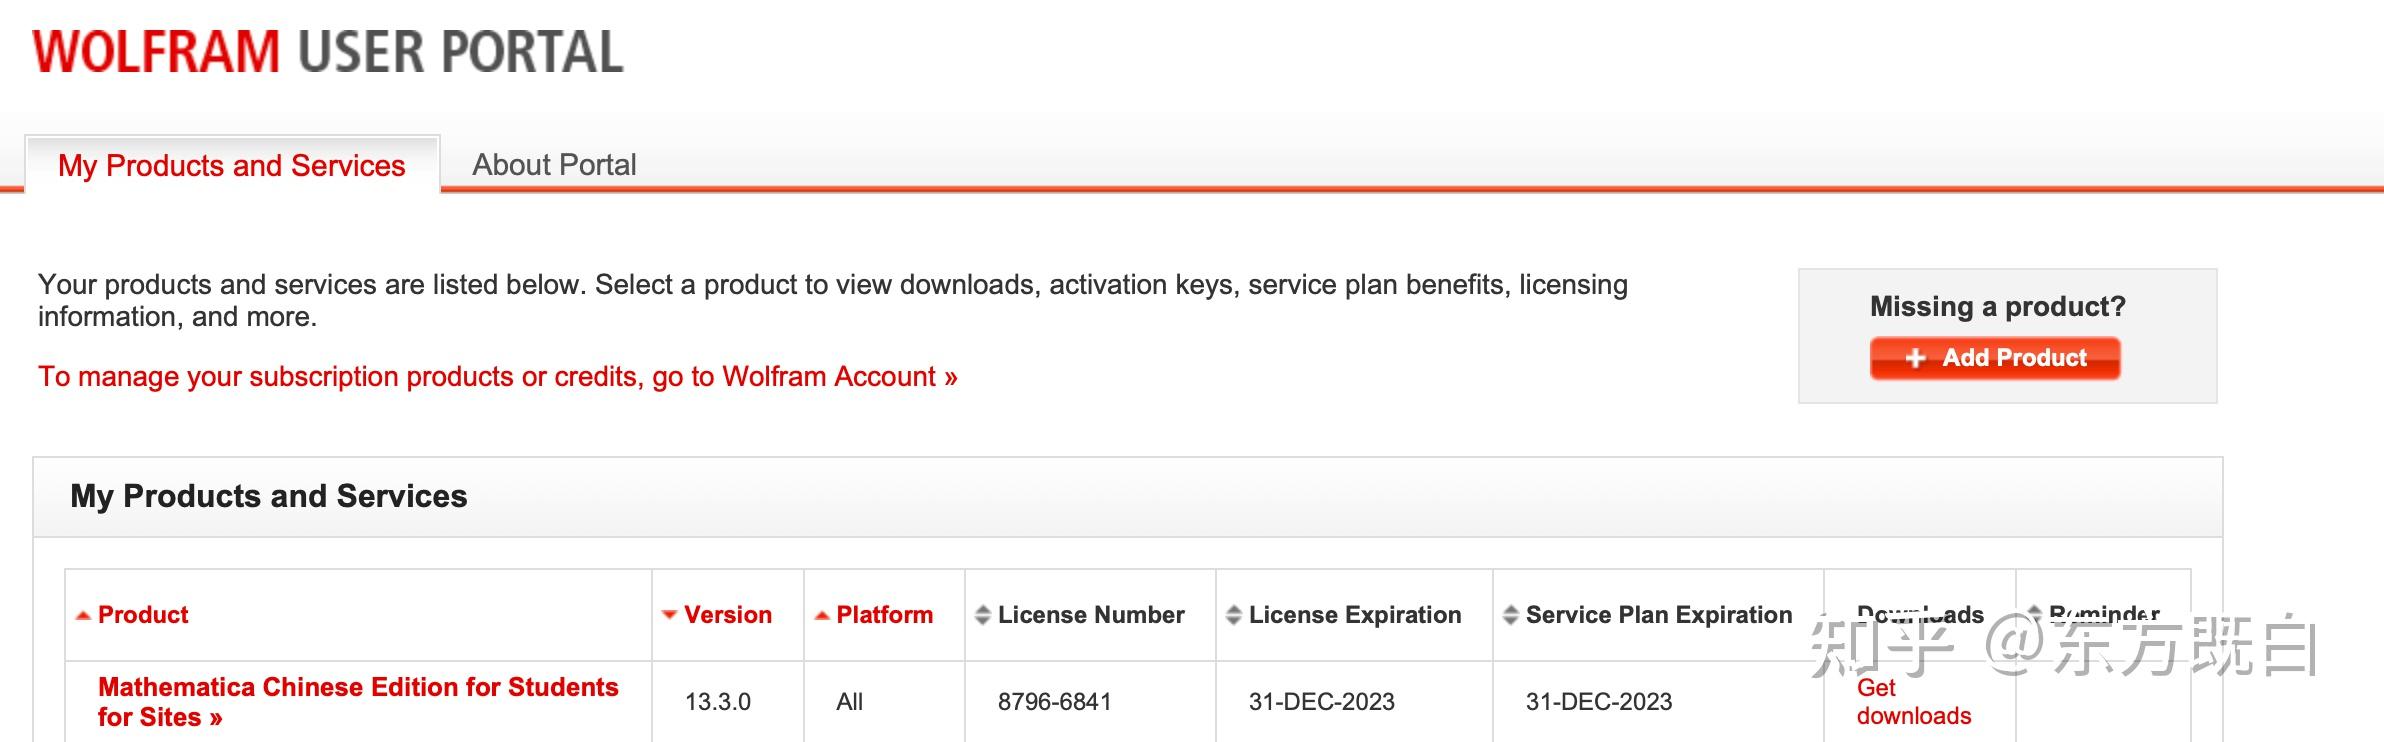Click the sort arrow beside Product header

84,616
